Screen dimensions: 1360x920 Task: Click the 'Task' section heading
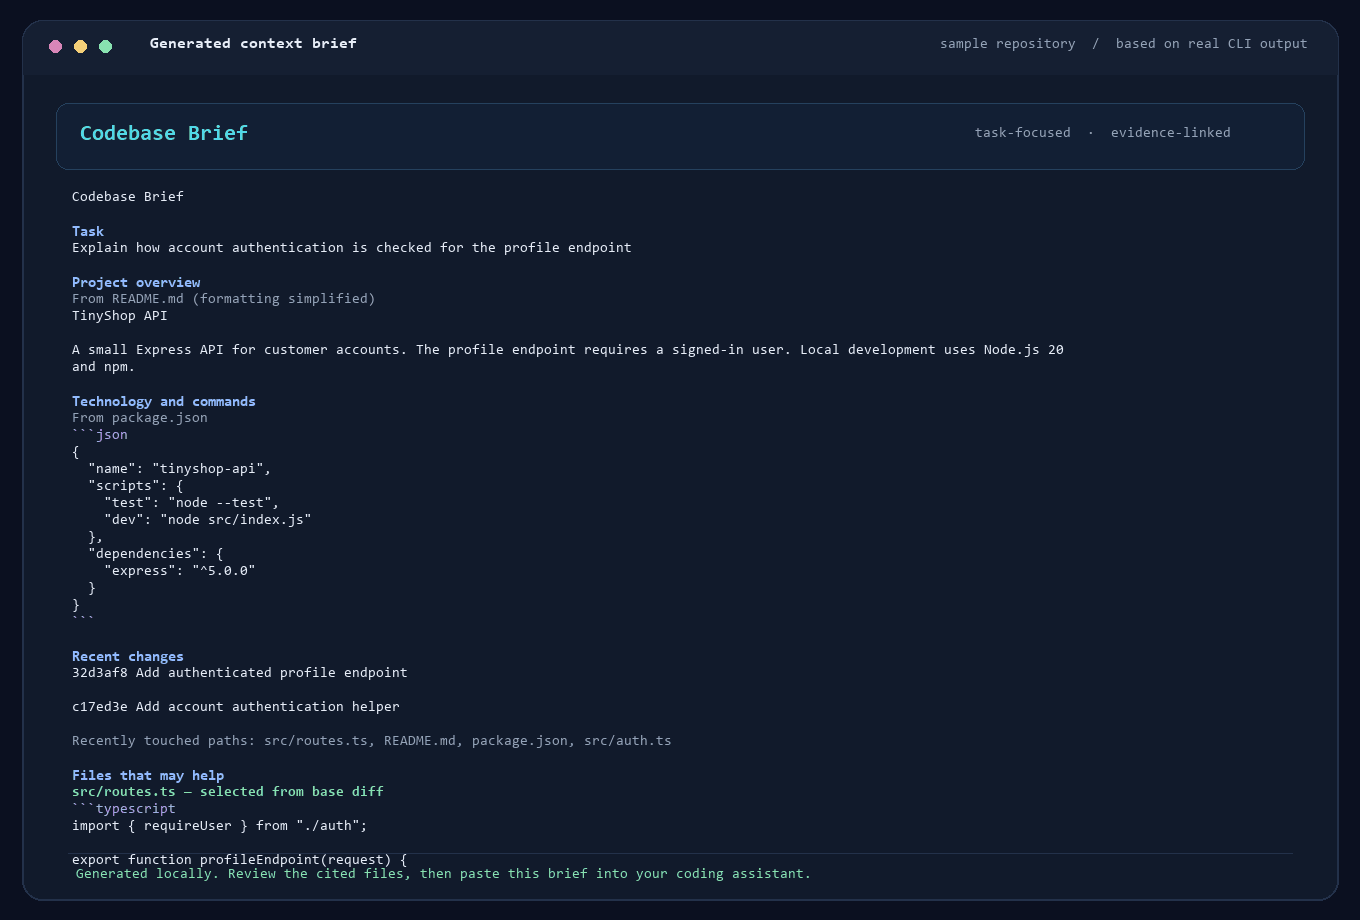(88, 231)
